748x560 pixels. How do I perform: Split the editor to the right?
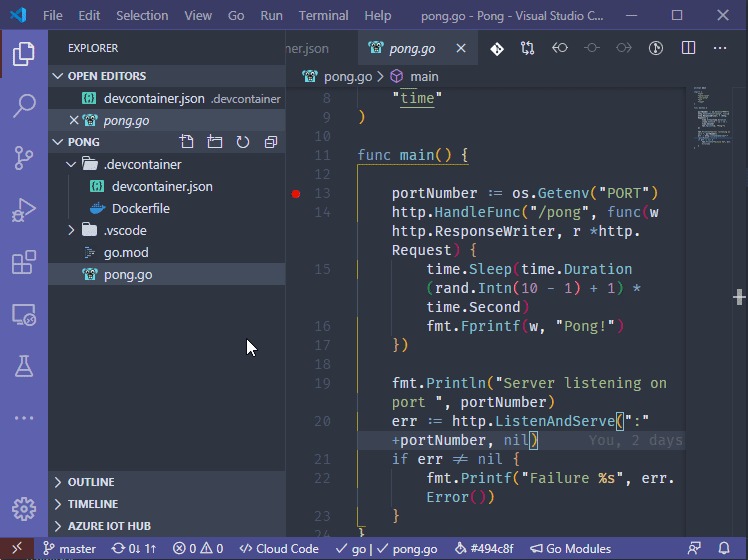688,48
